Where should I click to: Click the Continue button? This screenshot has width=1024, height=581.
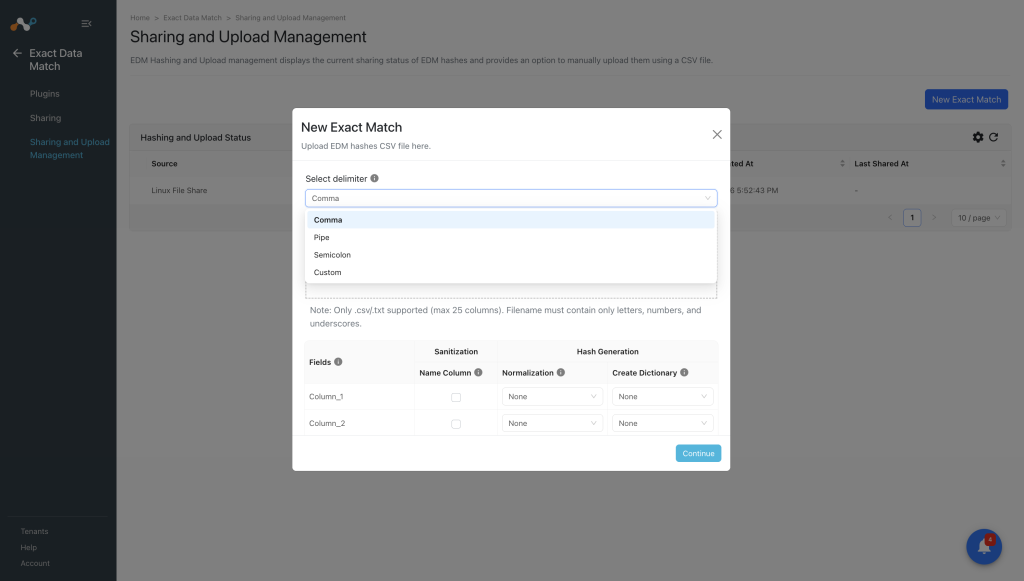point(698,453)
